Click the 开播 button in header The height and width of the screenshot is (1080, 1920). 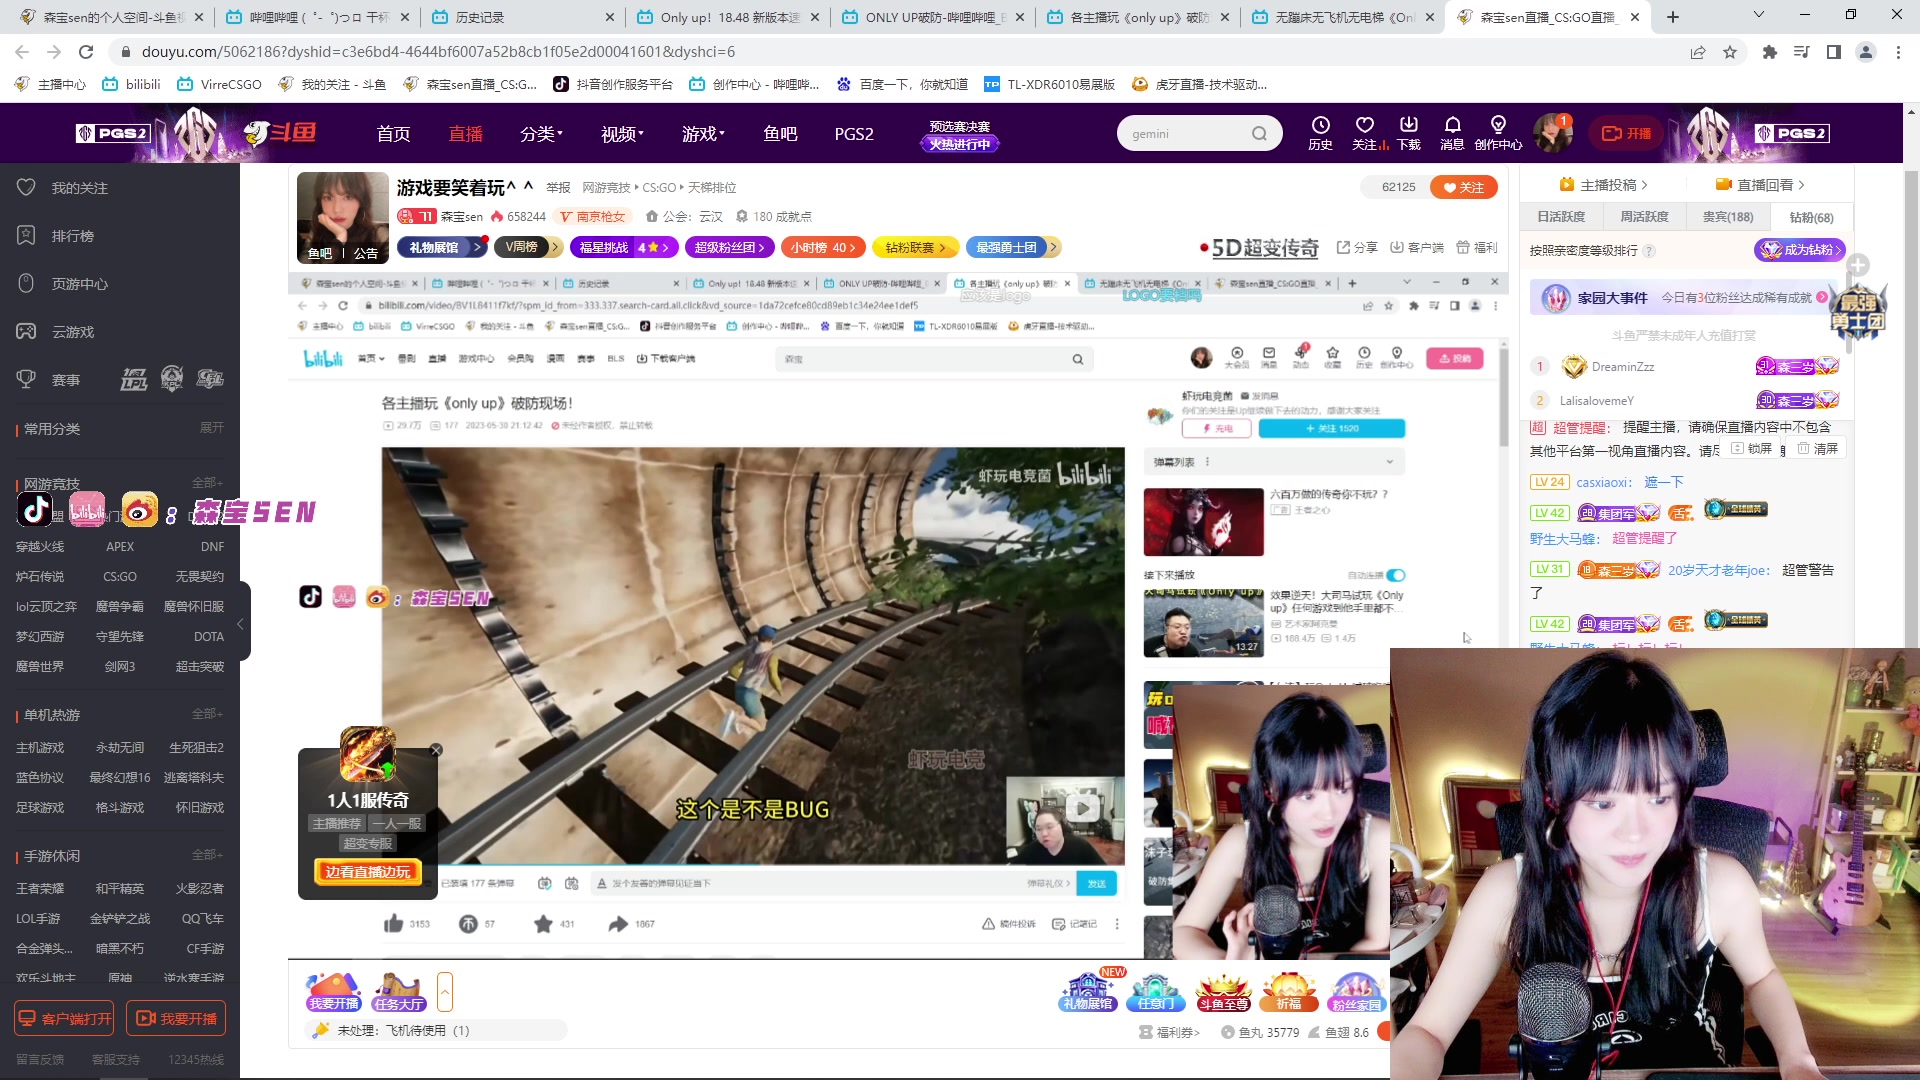point(1626,133)
